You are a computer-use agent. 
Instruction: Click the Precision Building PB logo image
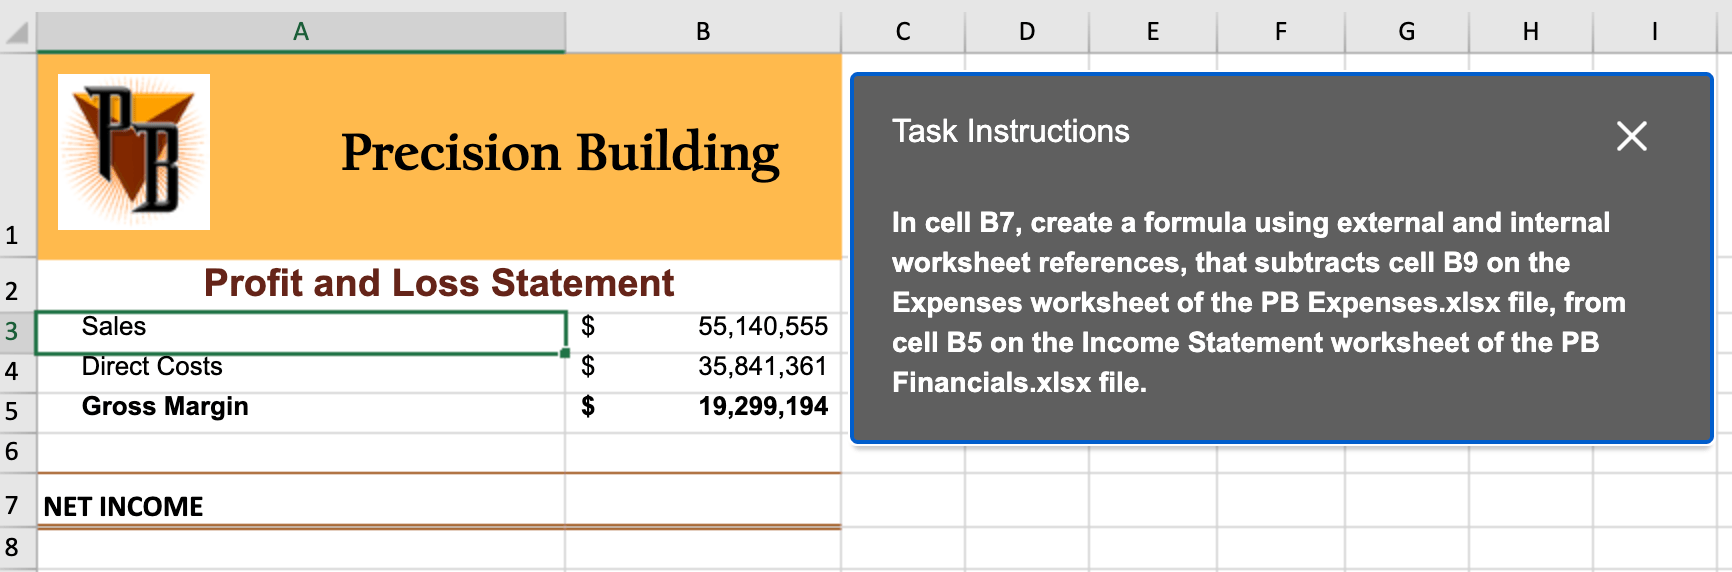click(134, 152)
